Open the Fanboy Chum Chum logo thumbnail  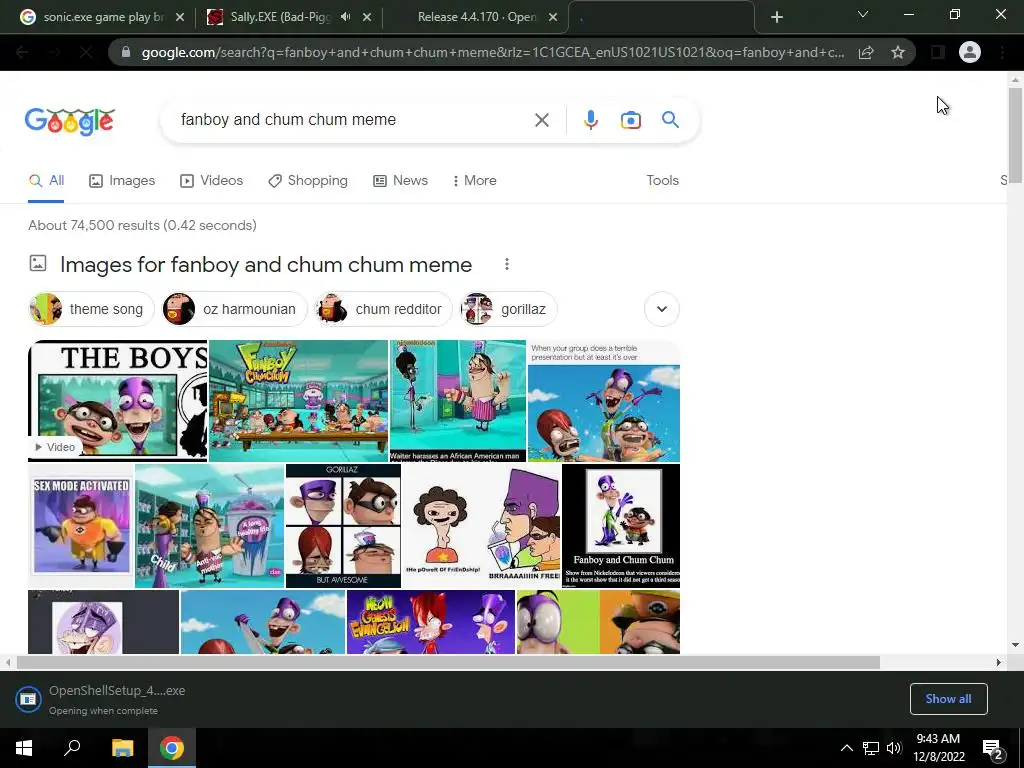click(298, 400)
